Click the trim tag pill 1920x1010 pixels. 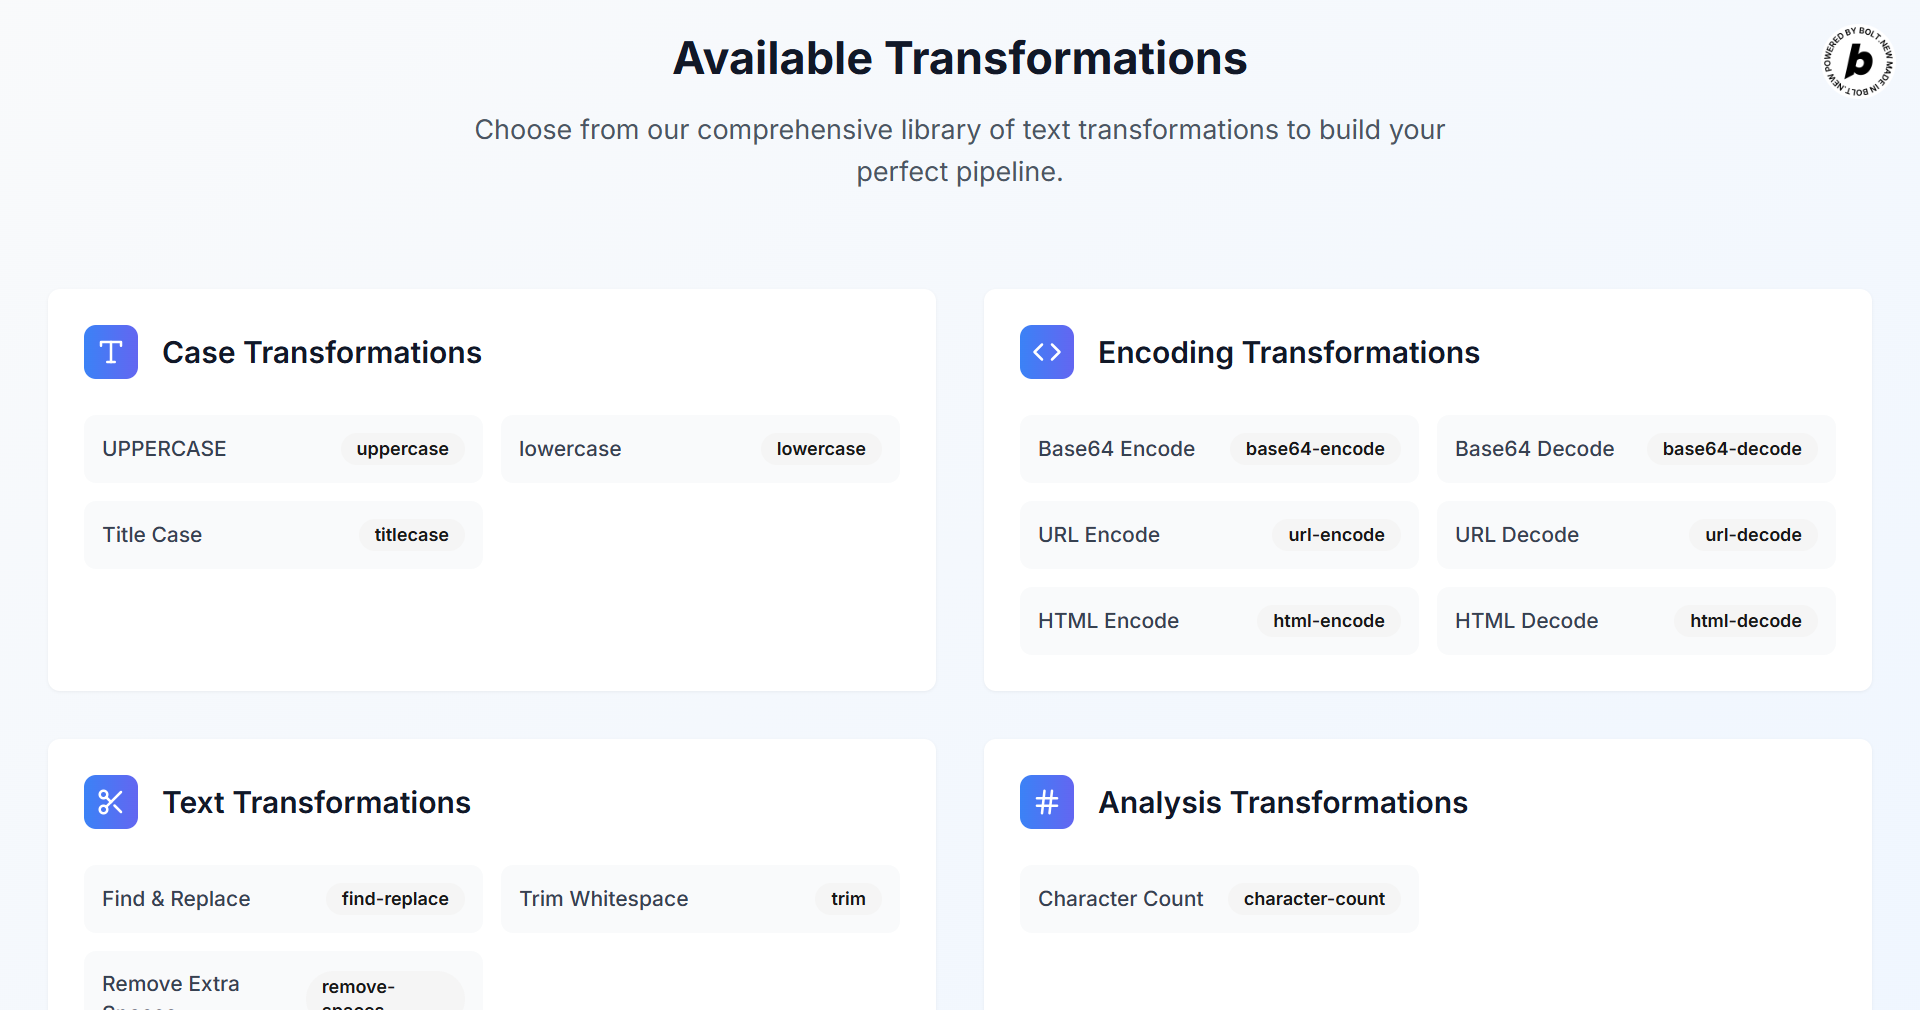tap(847, 898)
